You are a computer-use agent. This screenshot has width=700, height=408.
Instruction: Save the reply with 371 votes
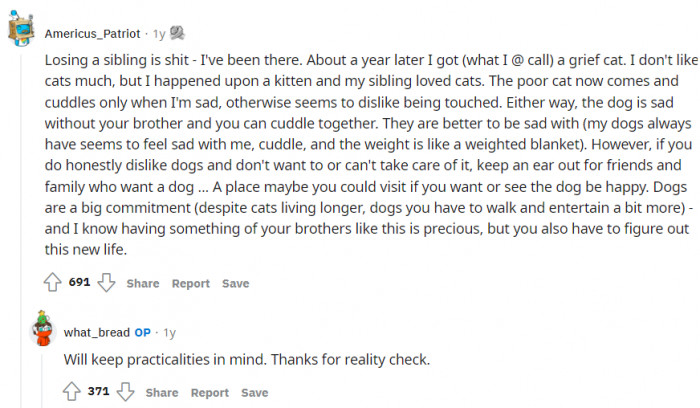[254, 392]
